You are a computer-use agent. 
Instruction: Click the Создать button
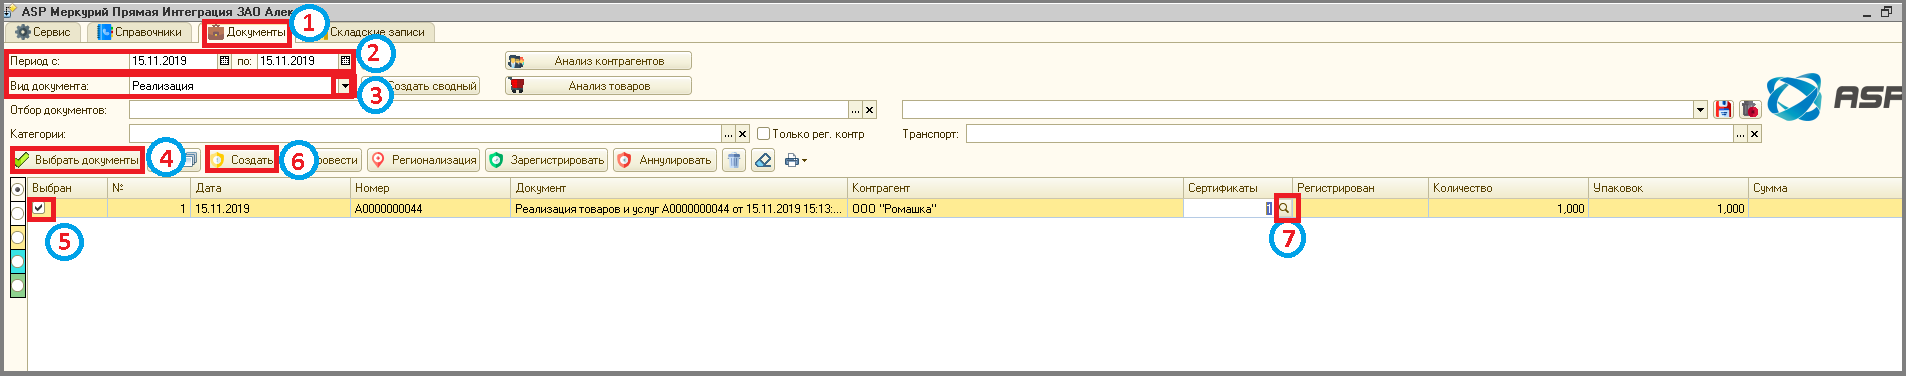(242, 160)
